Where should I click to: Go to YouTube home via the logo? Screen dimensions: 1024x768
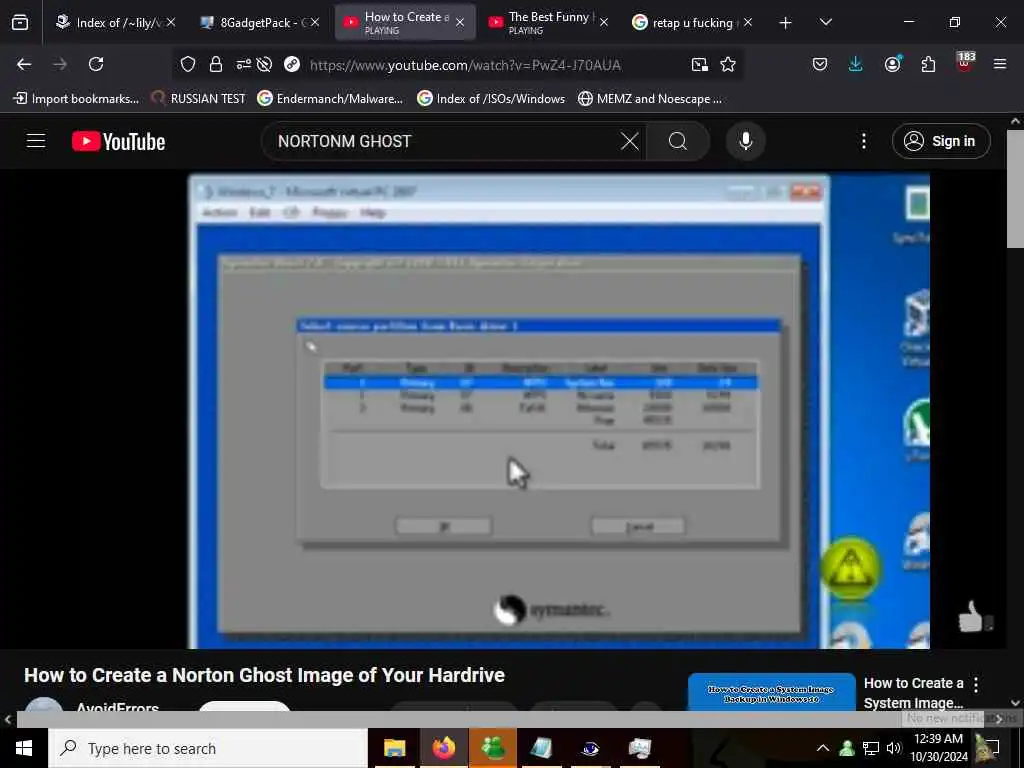118,141
